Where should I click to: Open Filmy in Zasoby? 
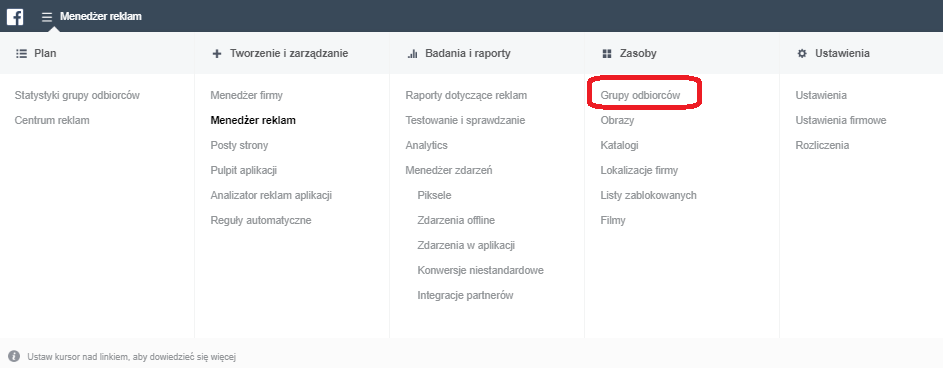tap(613, 220)
